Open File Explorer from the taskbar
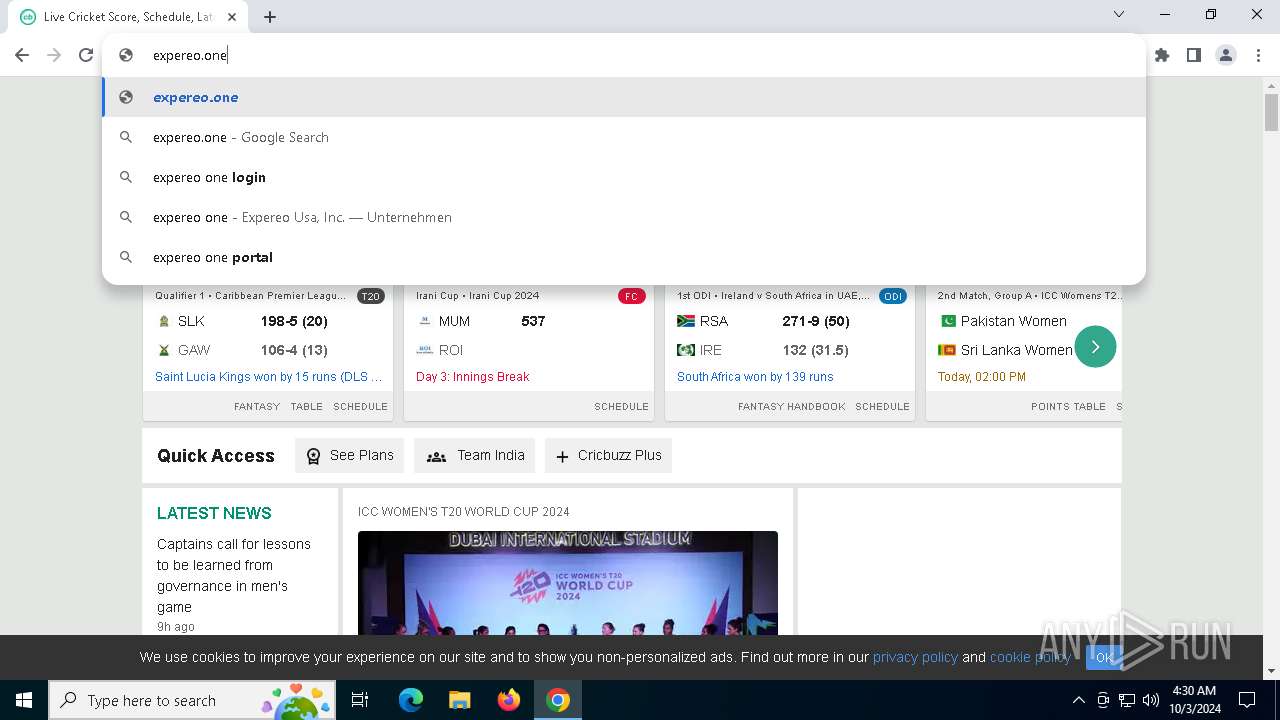Image resolution: width=1280 pixels, height=720 pixels. pos(460,700)
